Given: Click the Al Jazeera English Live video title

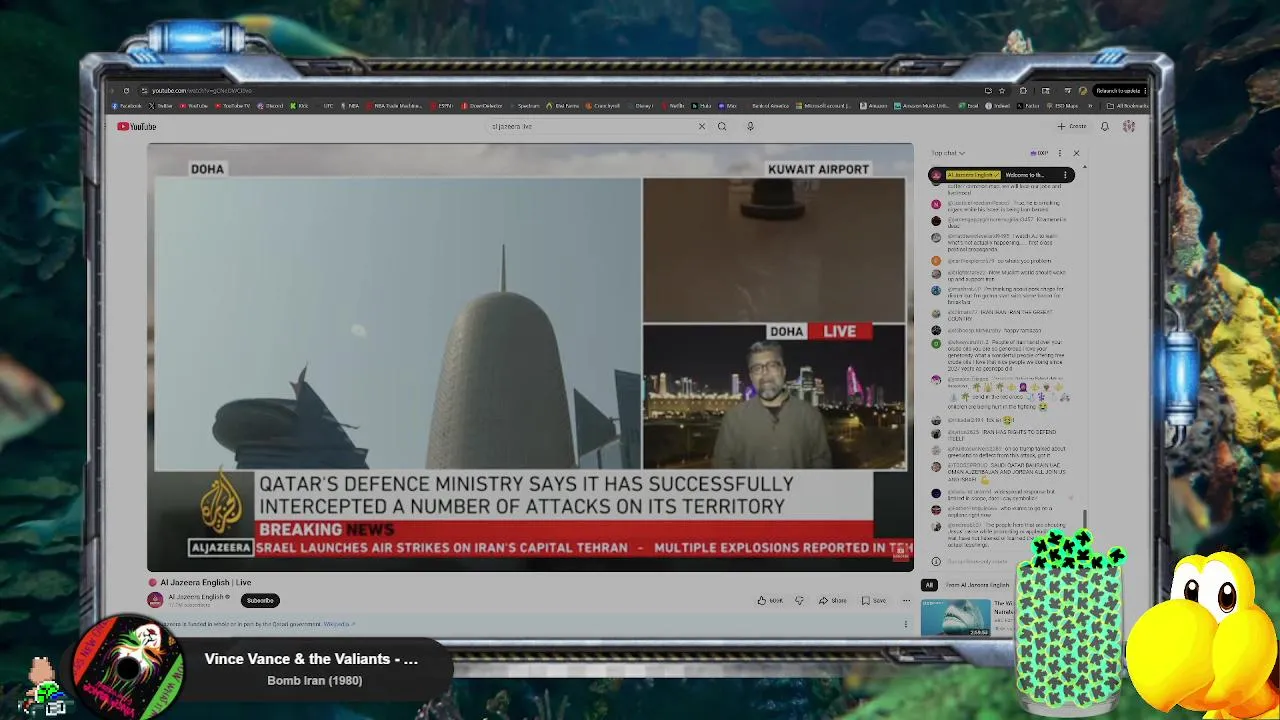Looking at the screenshot, I should [206, 582].
